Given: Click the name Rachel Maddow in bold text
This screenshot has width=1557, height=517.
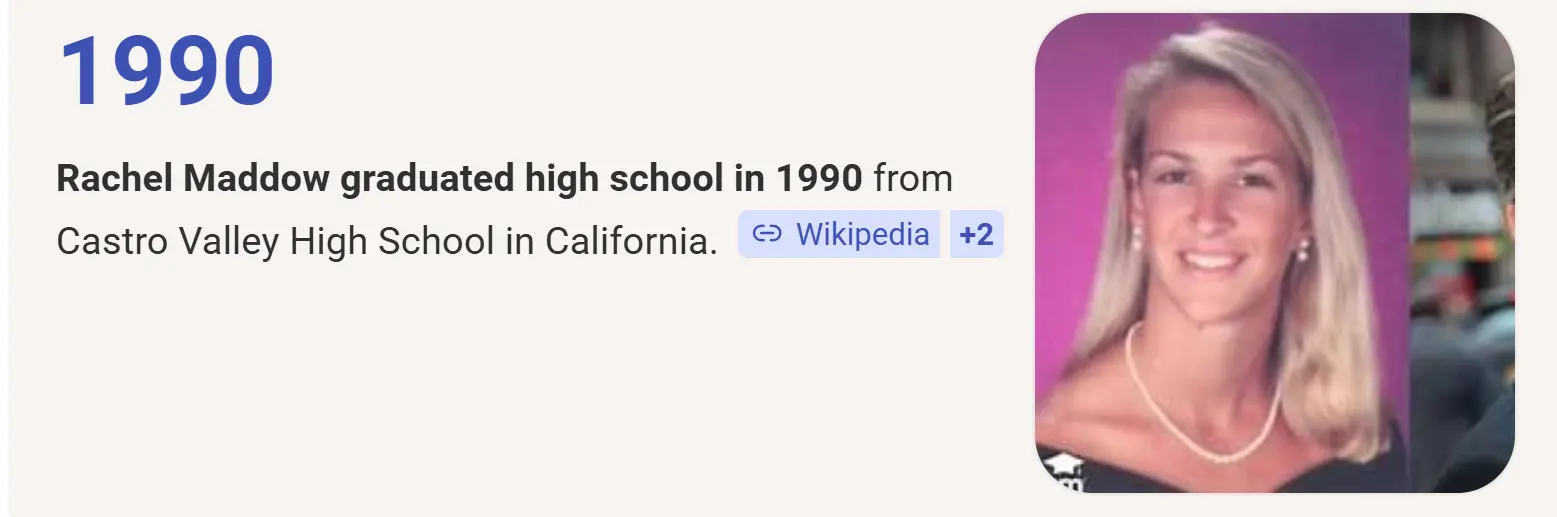Looking at the screenshot, I should pos(192,179).
